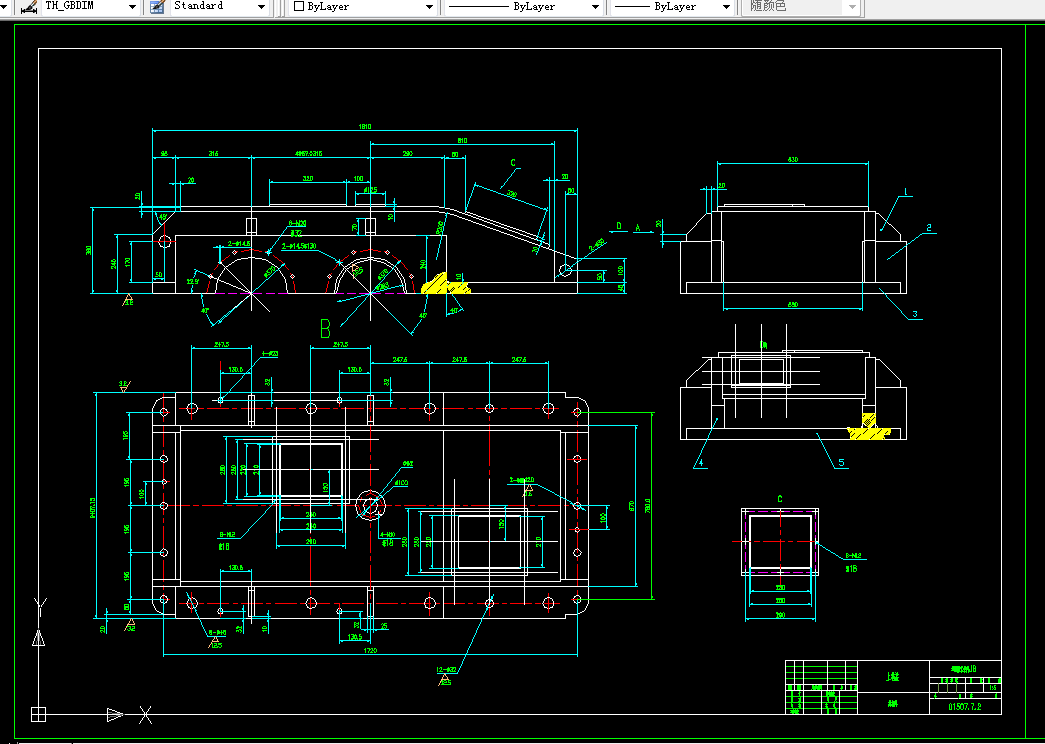1045x744 pixels.
Task: Click the surface finish triangle symbol under 12-Ø32
Action: tap(445, 680)
